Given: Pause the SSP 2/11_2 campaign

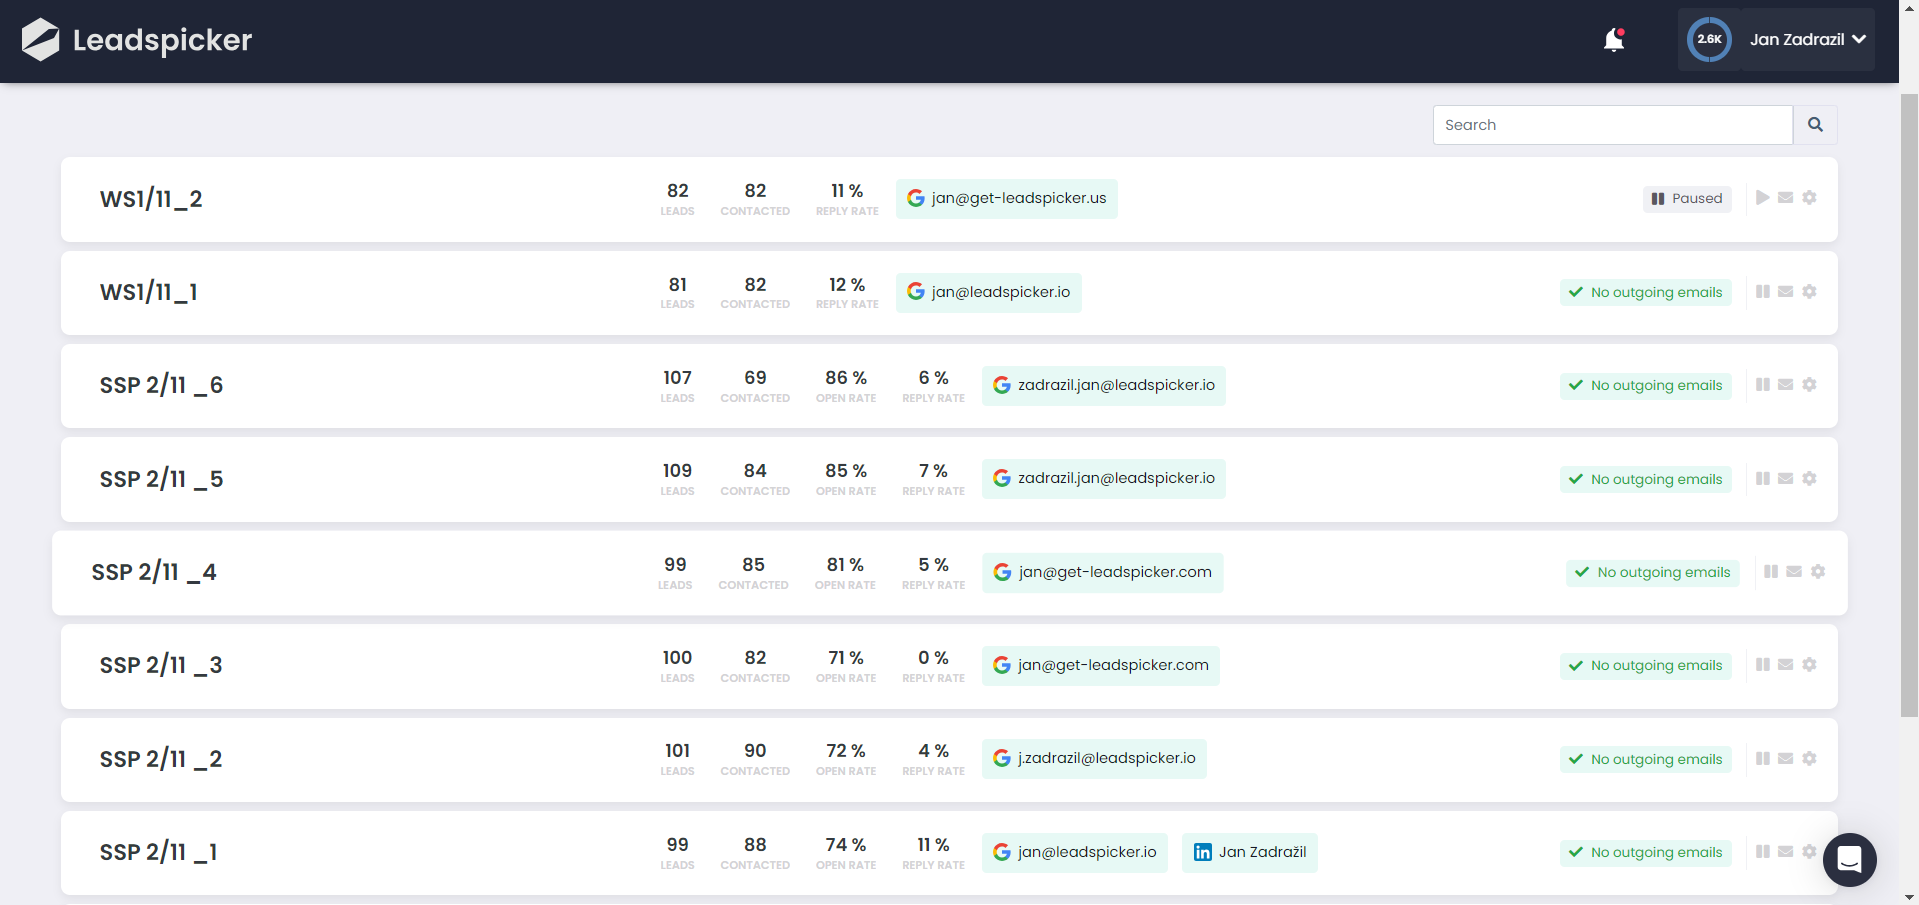Looking at the screenshot, I should [x=1762, y=758].
